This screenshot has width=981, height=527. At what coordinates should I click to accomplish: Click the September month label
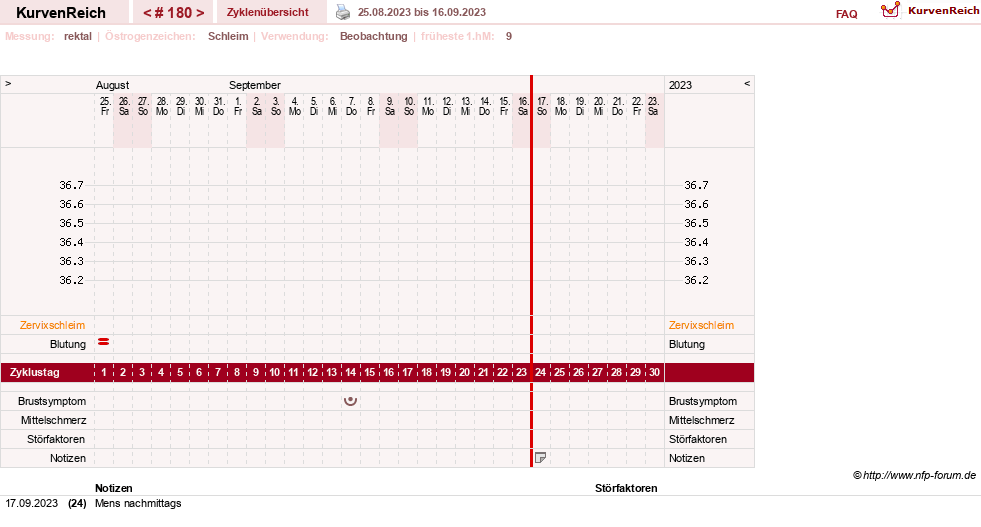point(255,85)
